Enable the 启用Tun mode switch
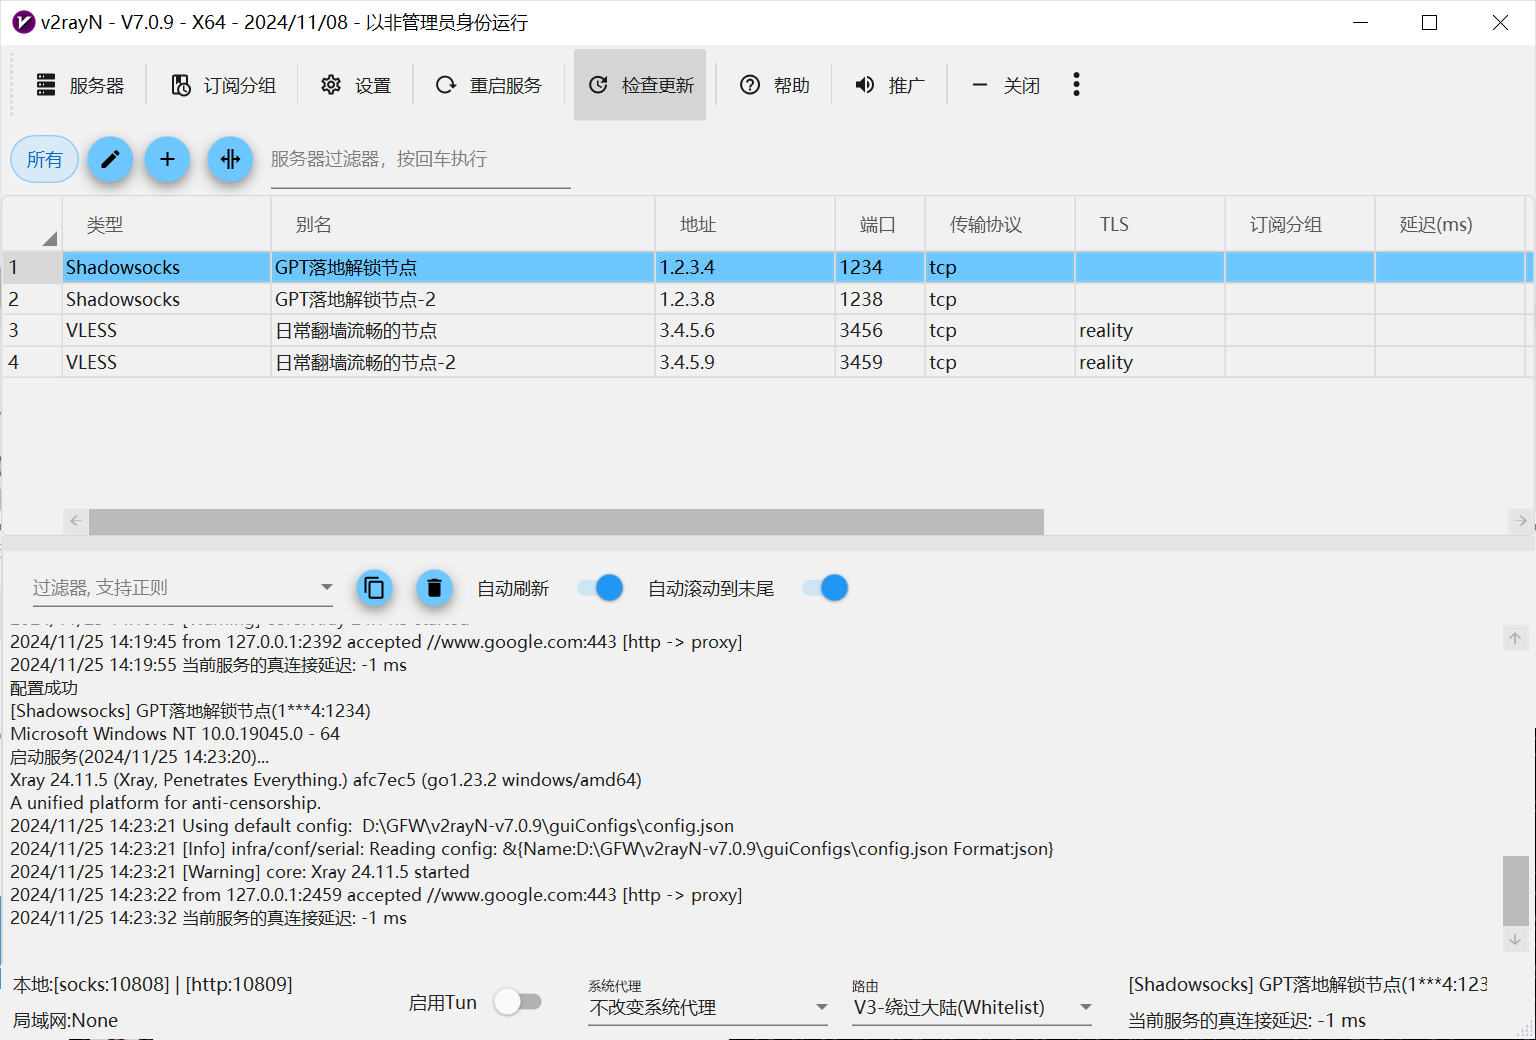 518,1002
